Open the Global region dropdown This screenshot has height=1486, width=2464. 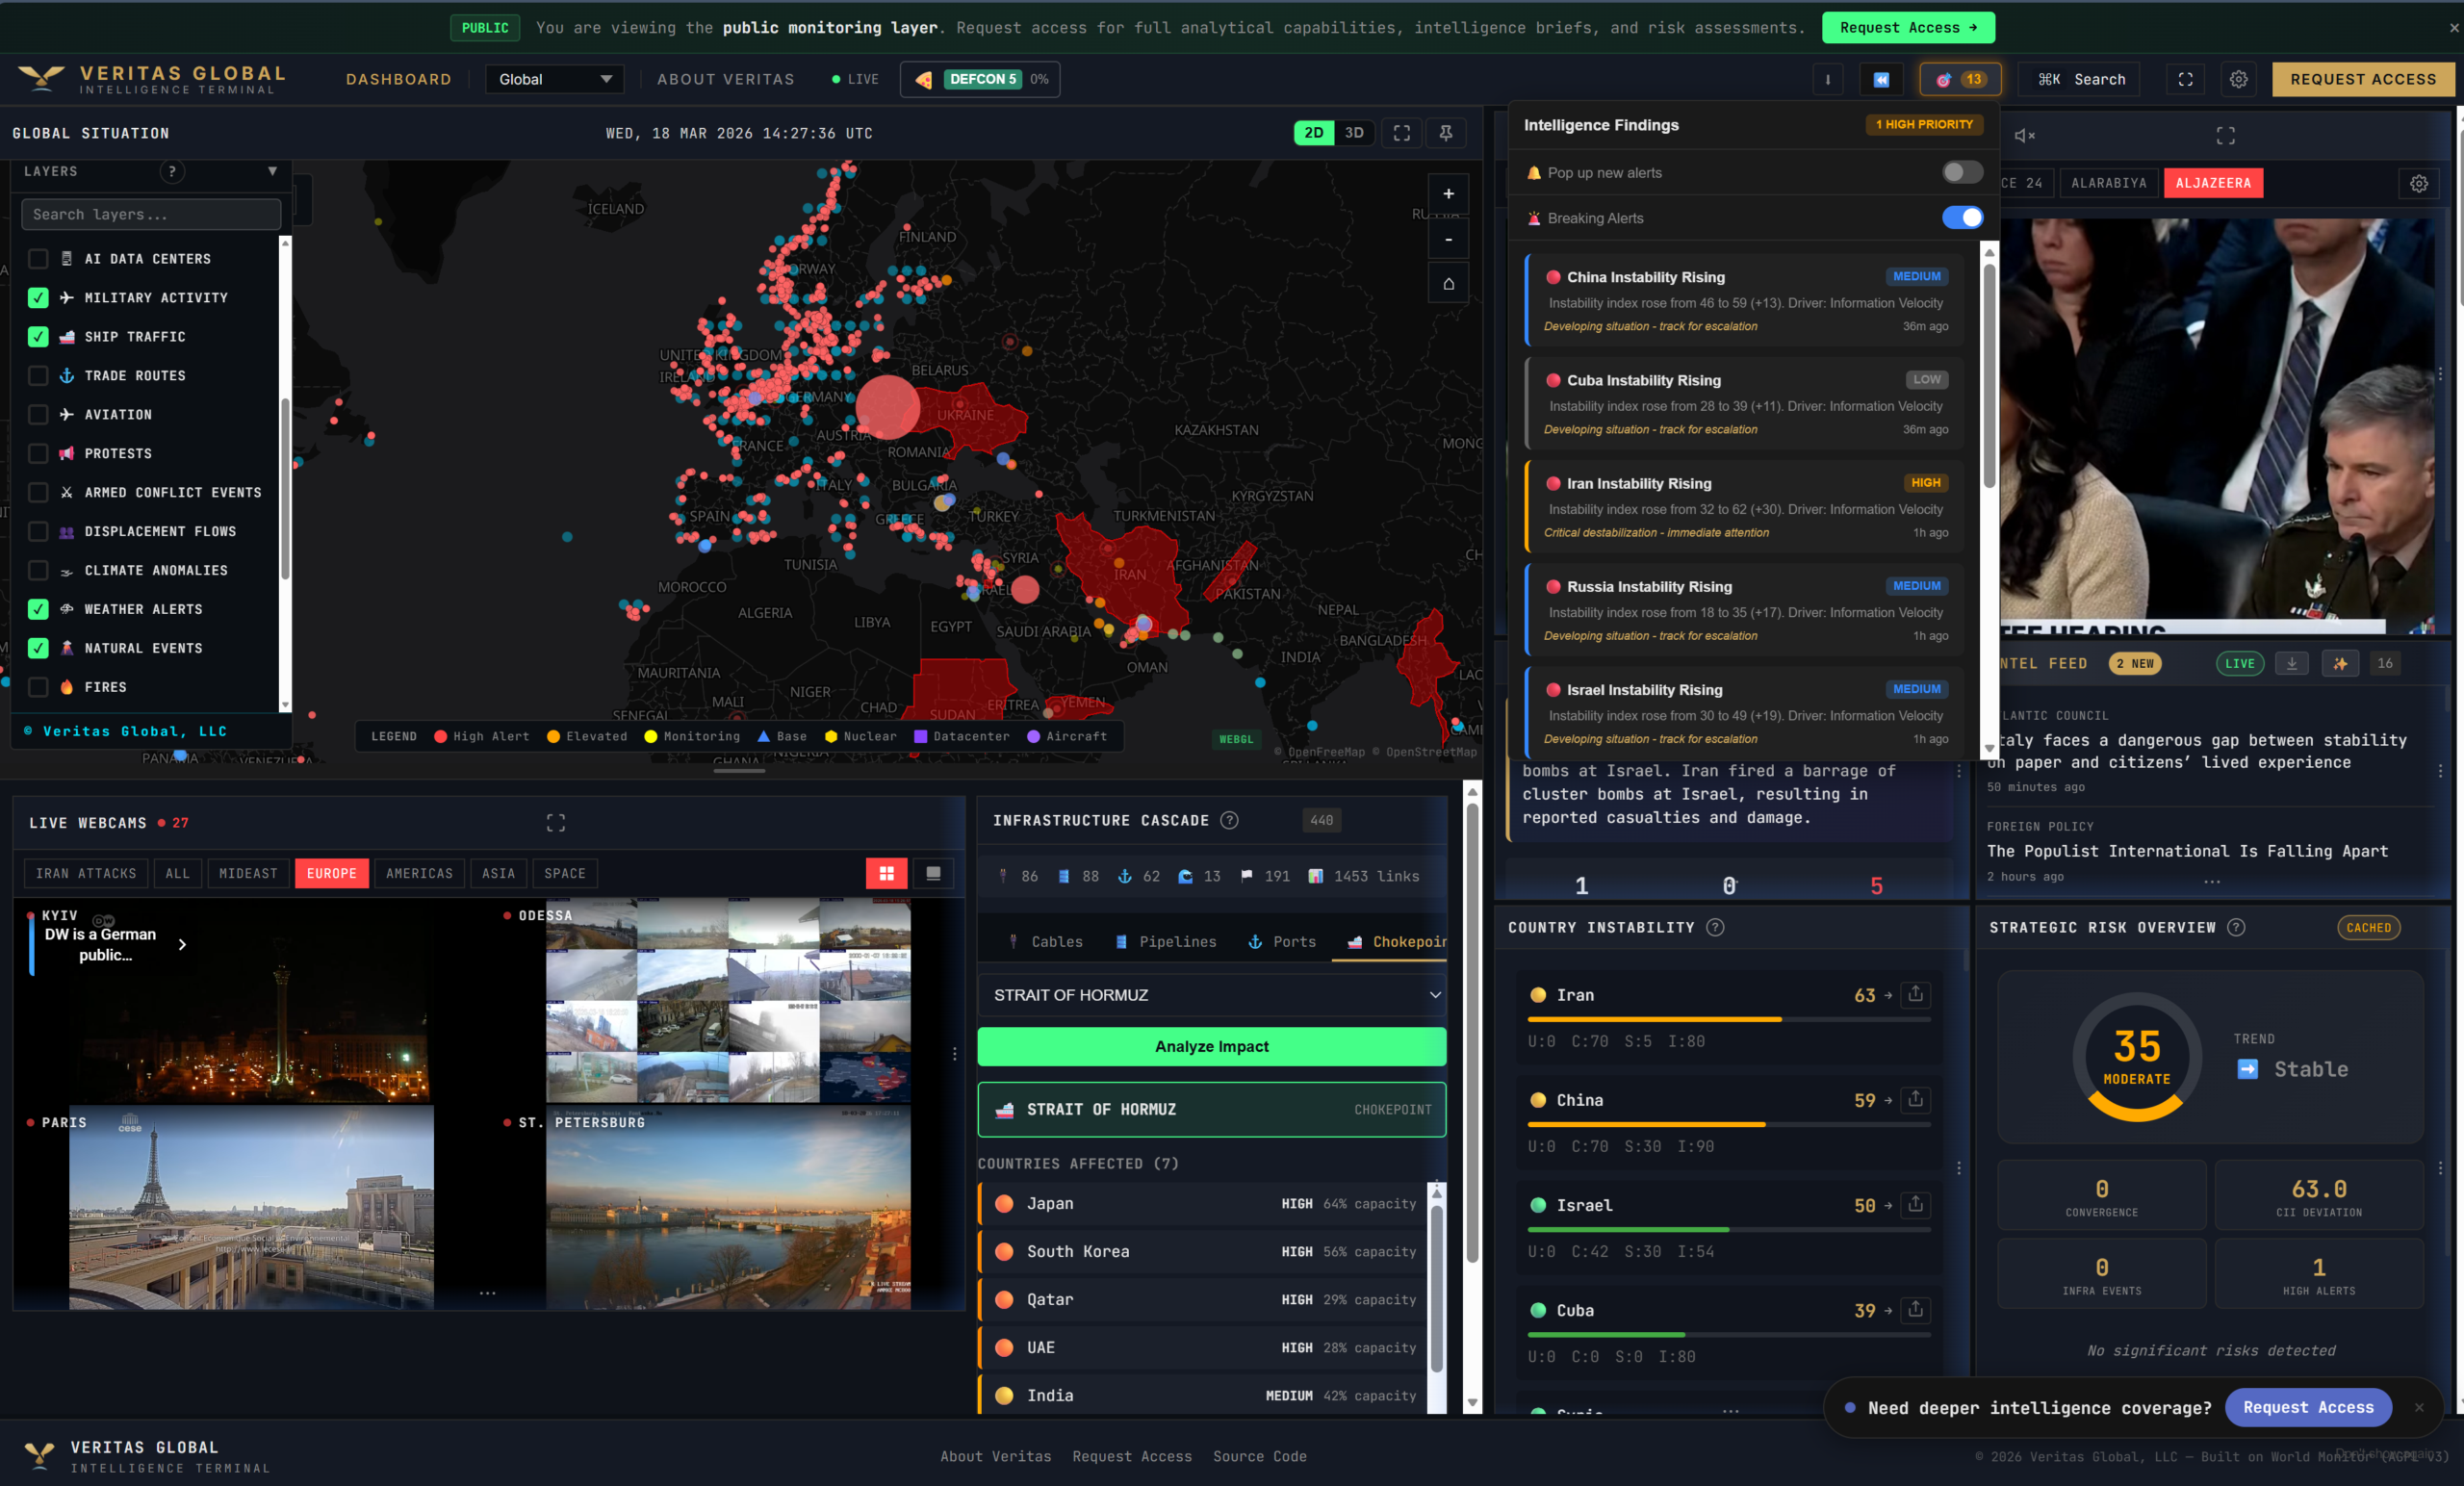click(x=555, y=79)
